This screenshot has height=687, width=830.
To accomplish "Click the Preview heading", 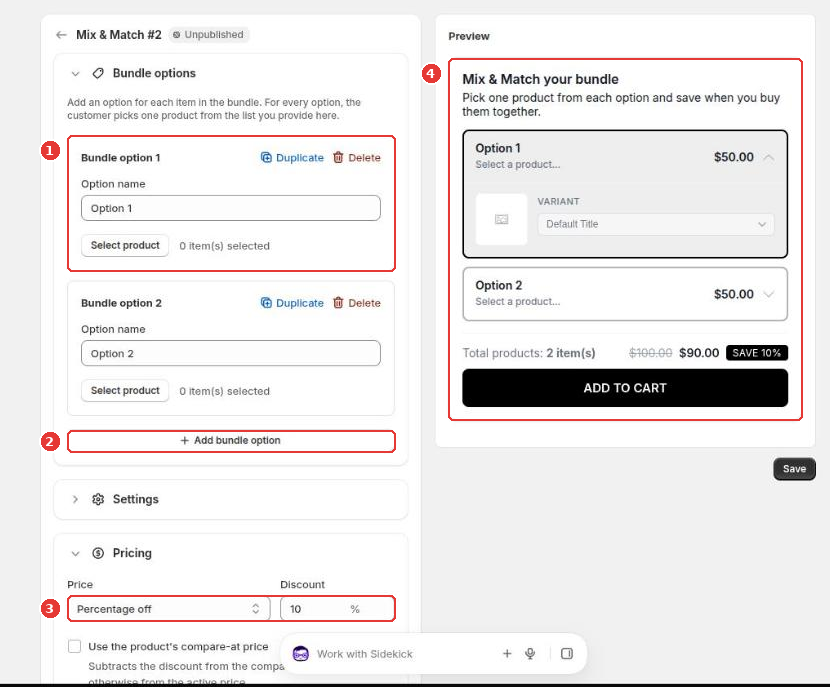I will click(x=469, y=37).
